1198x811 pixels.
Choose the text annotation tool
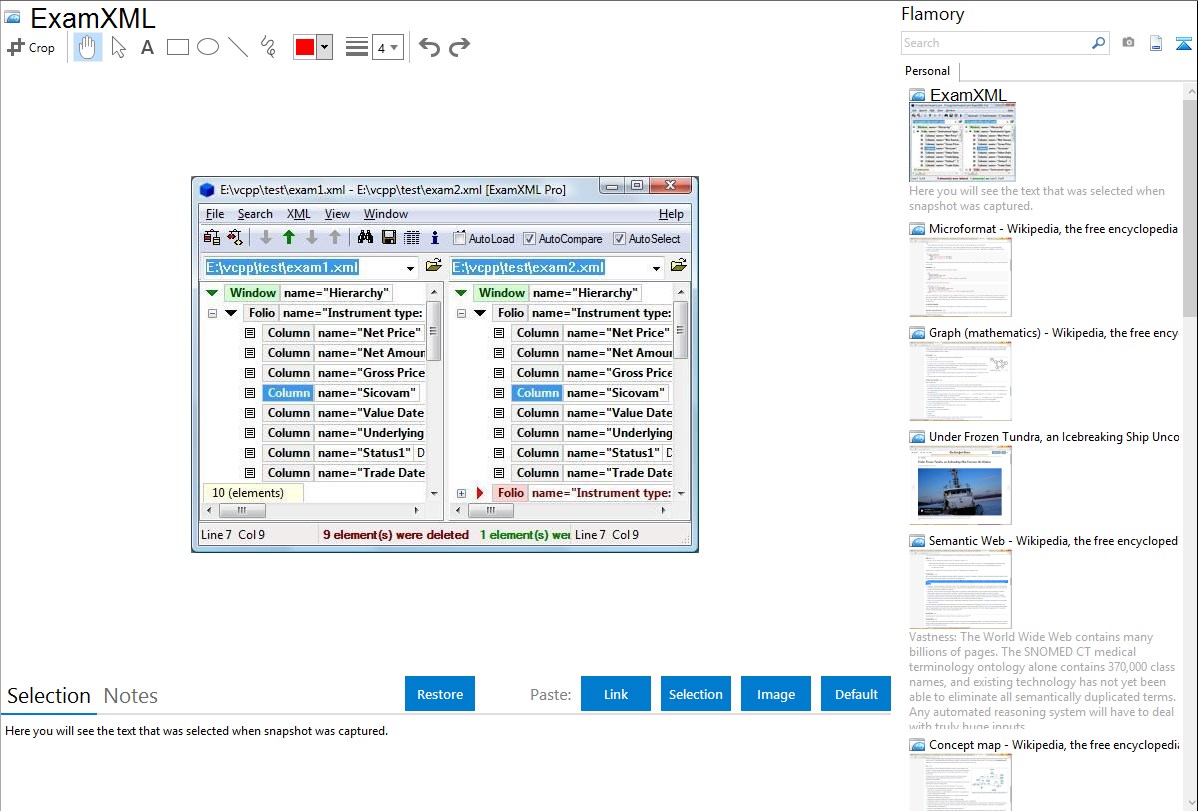(x=147, y=47)
